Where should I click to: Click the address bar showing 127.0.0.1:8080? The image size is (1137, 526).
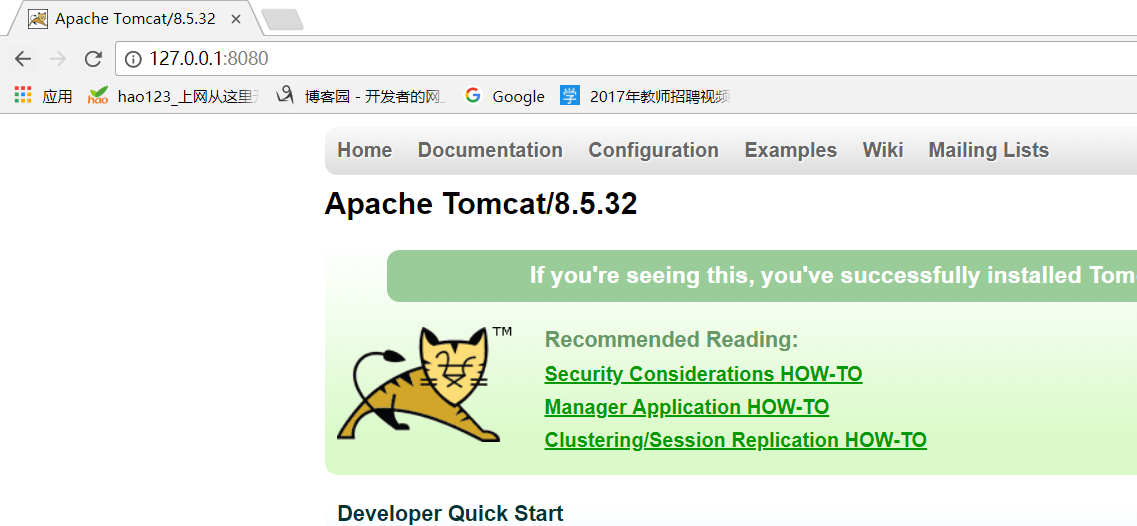click(600, 59)
